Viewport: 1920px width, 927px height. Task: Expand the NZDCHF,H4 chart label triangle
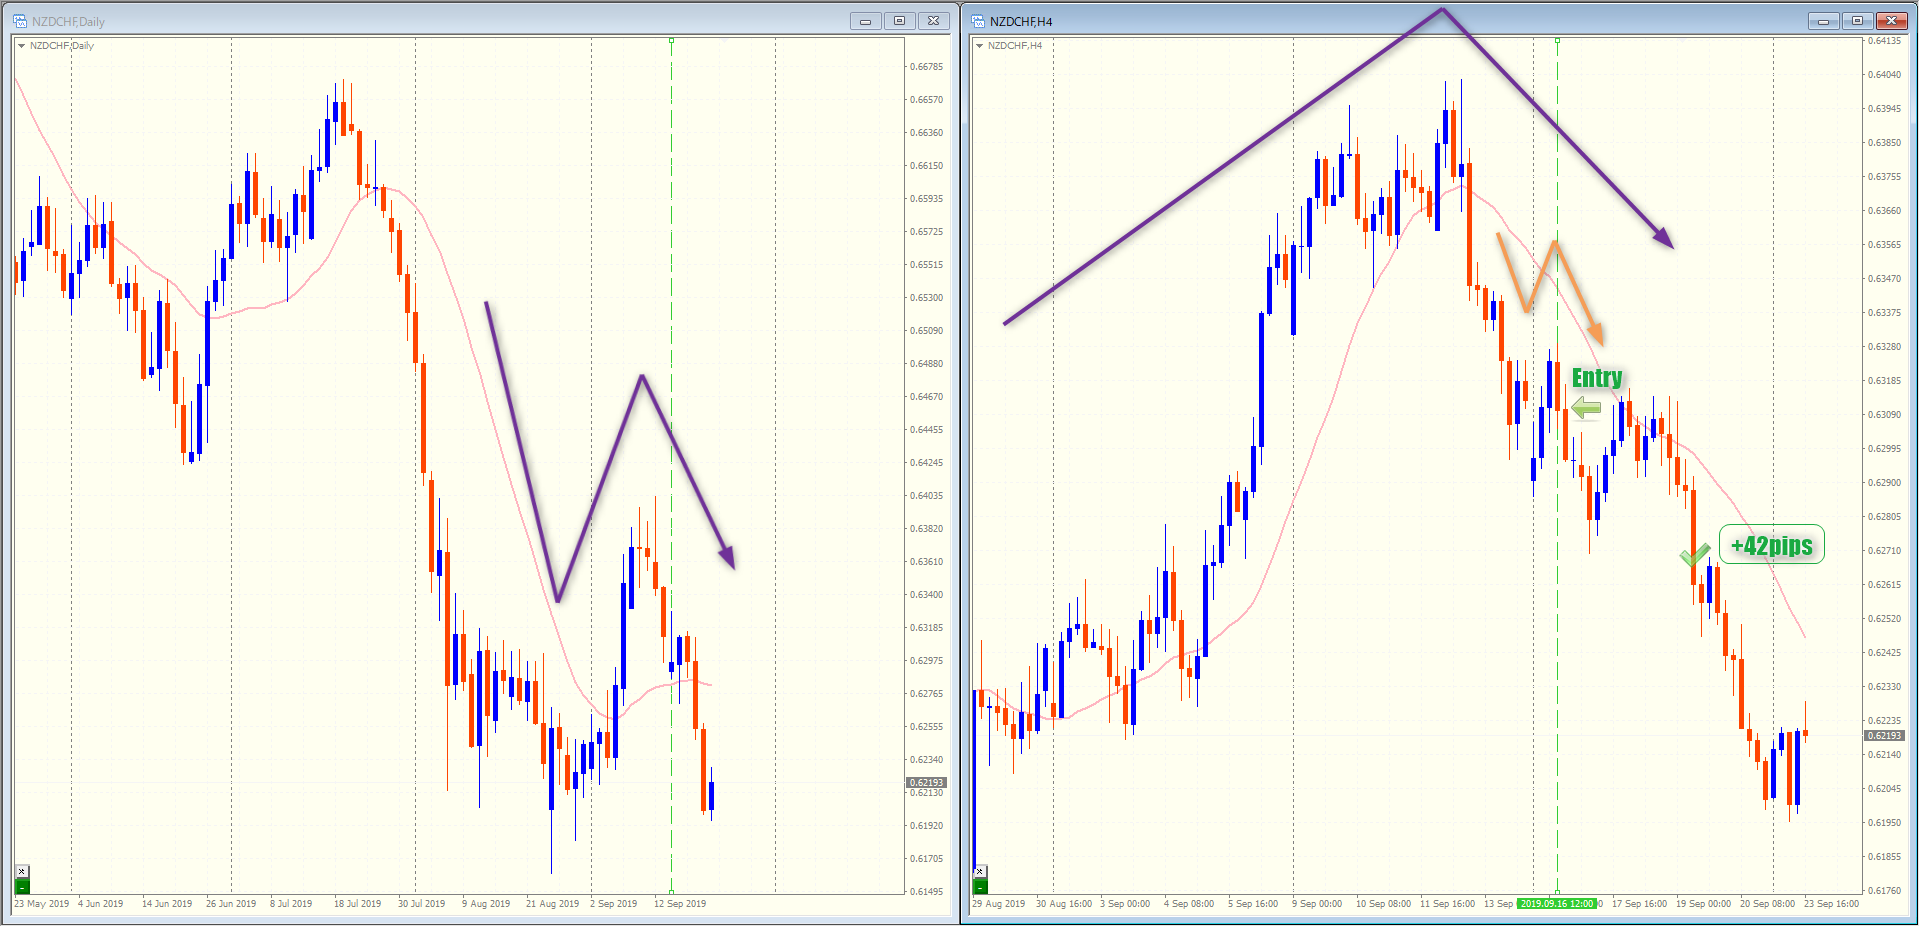(979, 46)
